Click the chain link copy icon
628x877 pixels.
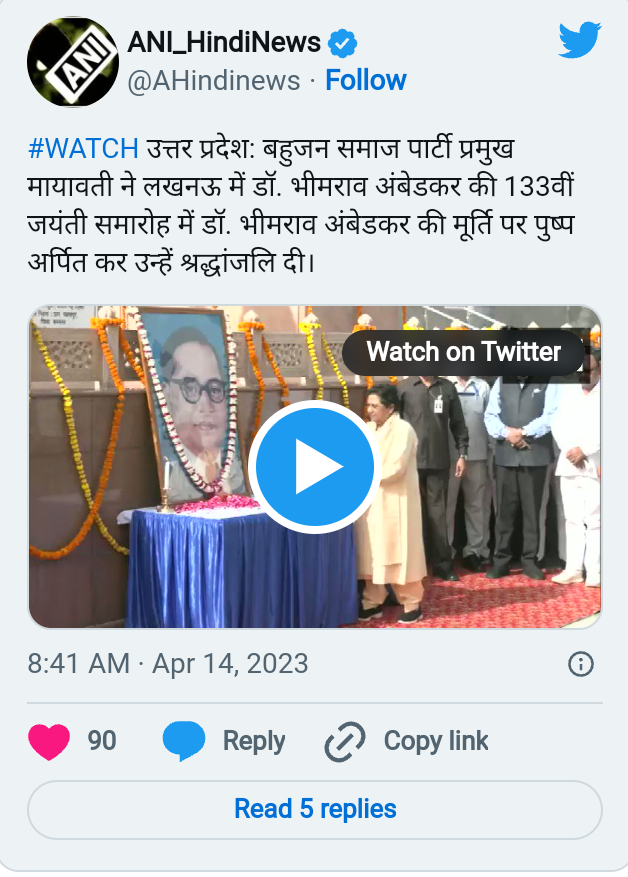[345, 742]
